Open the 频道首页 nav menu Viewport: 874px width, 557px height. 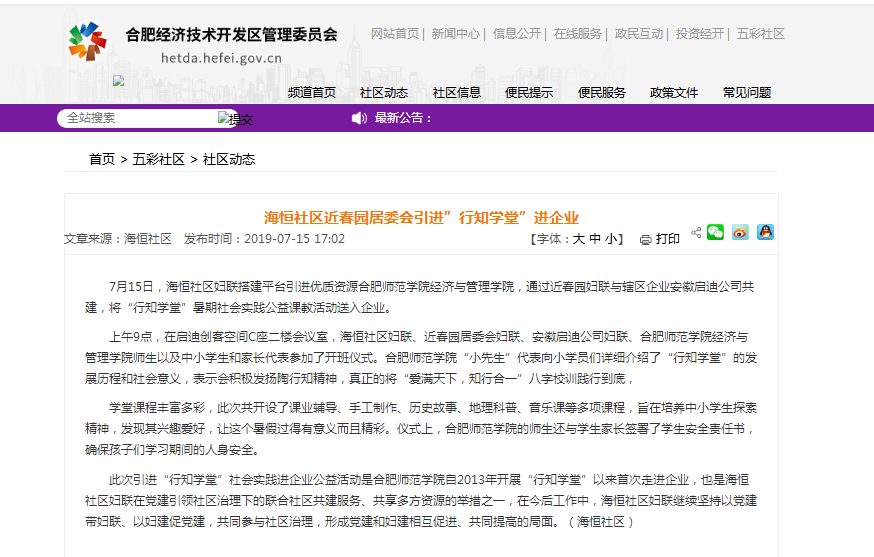[312, 92]
